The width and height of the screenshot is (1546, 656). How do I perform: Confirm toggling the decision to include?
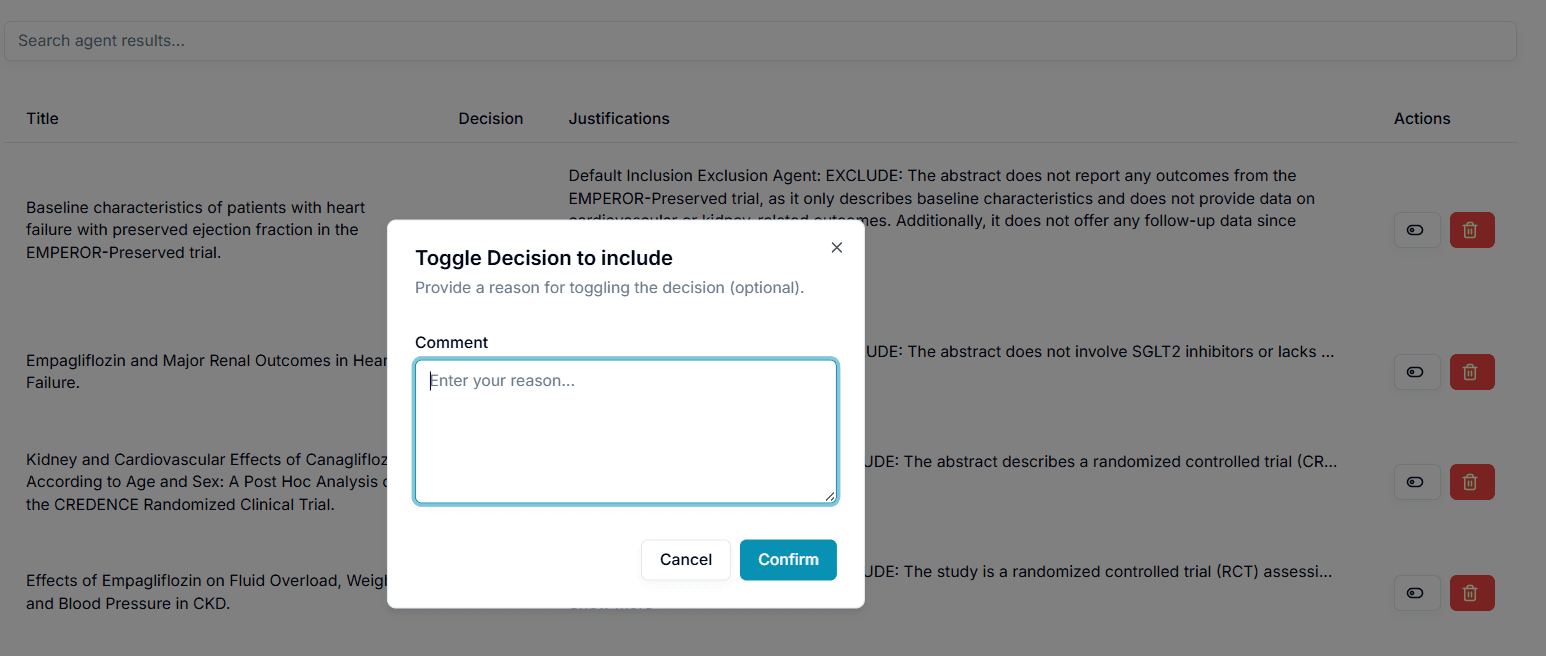tap(788, 560)
